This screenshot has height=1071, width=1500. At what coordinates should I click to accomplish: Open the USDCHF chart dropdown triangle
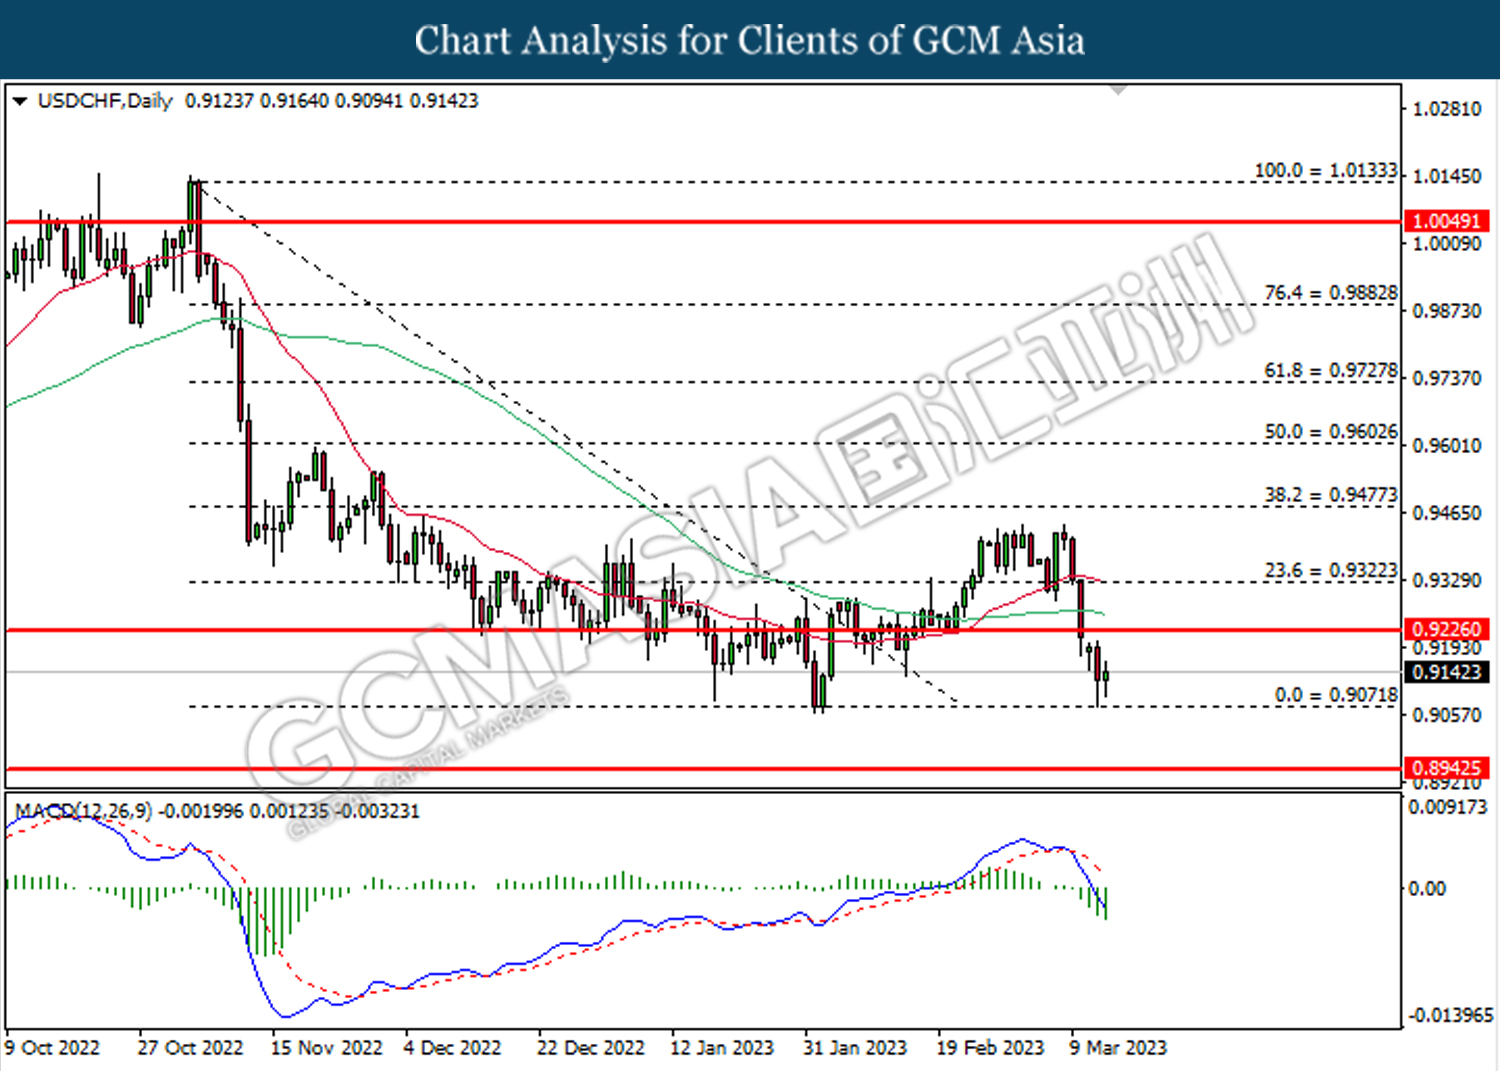point(19,101)
